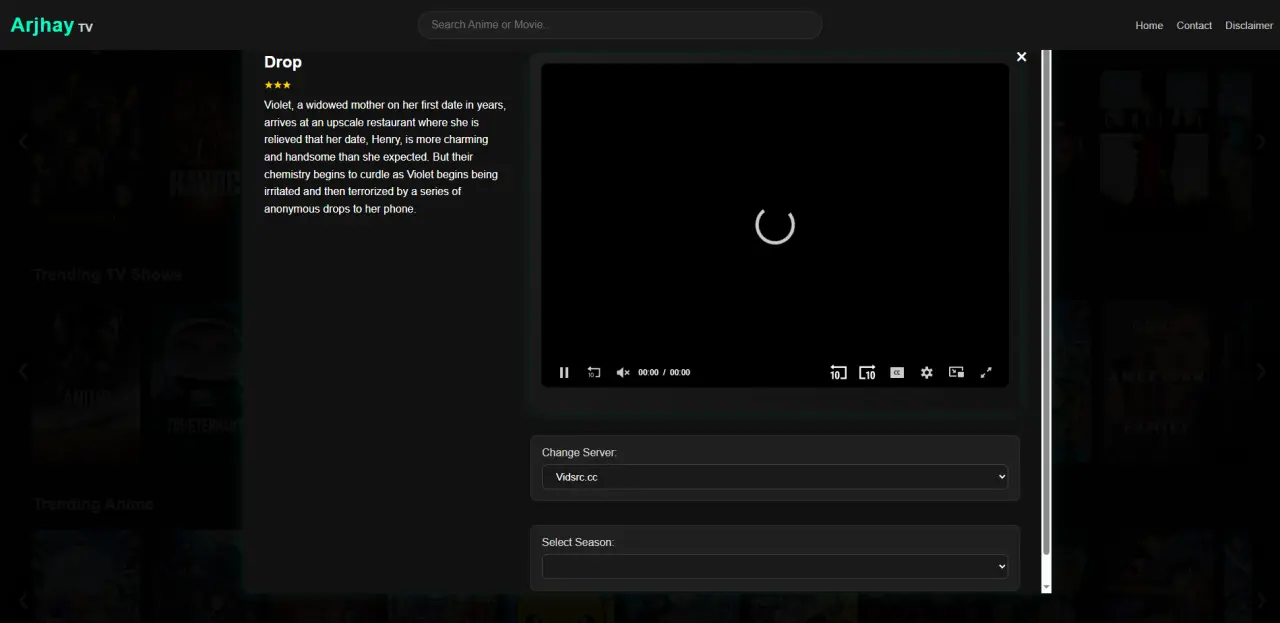The height and width of the screenshot is (623, 1280).
Task: Open player settings gear
Action: pos(927,372)
